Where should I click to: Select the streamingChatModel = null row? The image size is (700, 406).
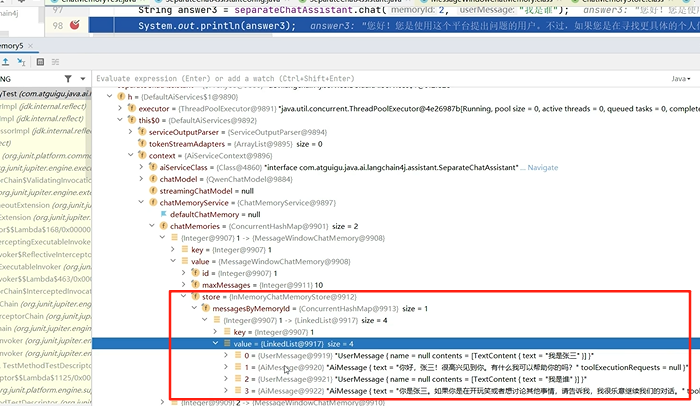[396, 191]
